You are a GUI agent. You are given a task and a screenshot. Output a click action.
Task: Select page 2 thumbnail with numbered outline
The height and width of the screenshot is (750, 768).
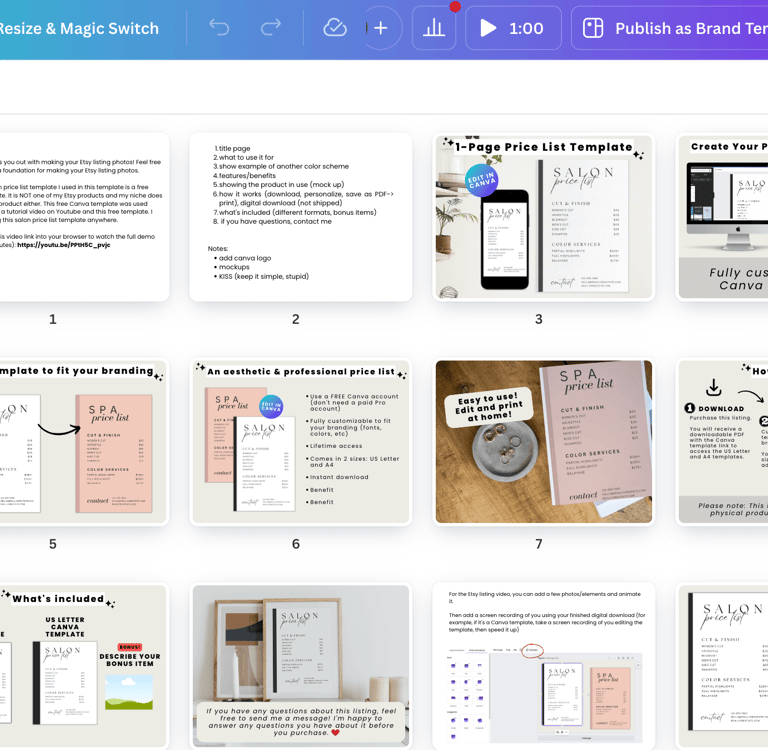point(301,217)
